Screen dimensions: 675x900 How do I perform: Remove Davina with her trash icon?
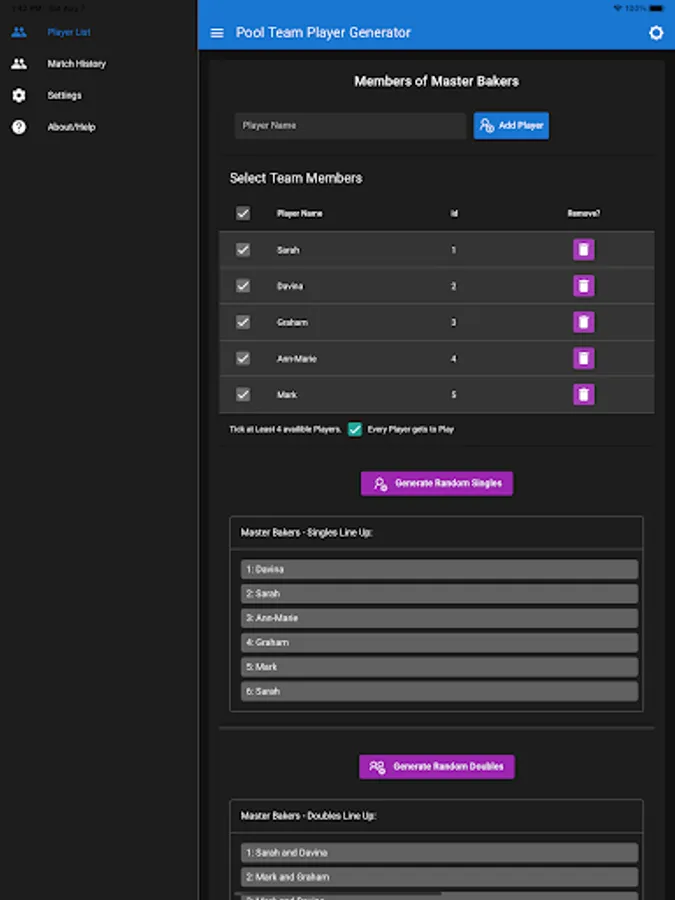(x=584, y=286)
